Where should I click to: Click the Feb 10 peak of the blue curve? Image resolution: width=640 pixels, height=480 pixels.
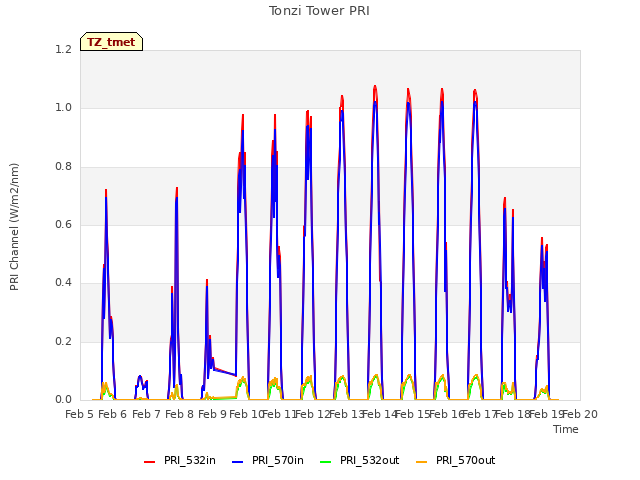point(243,131)
